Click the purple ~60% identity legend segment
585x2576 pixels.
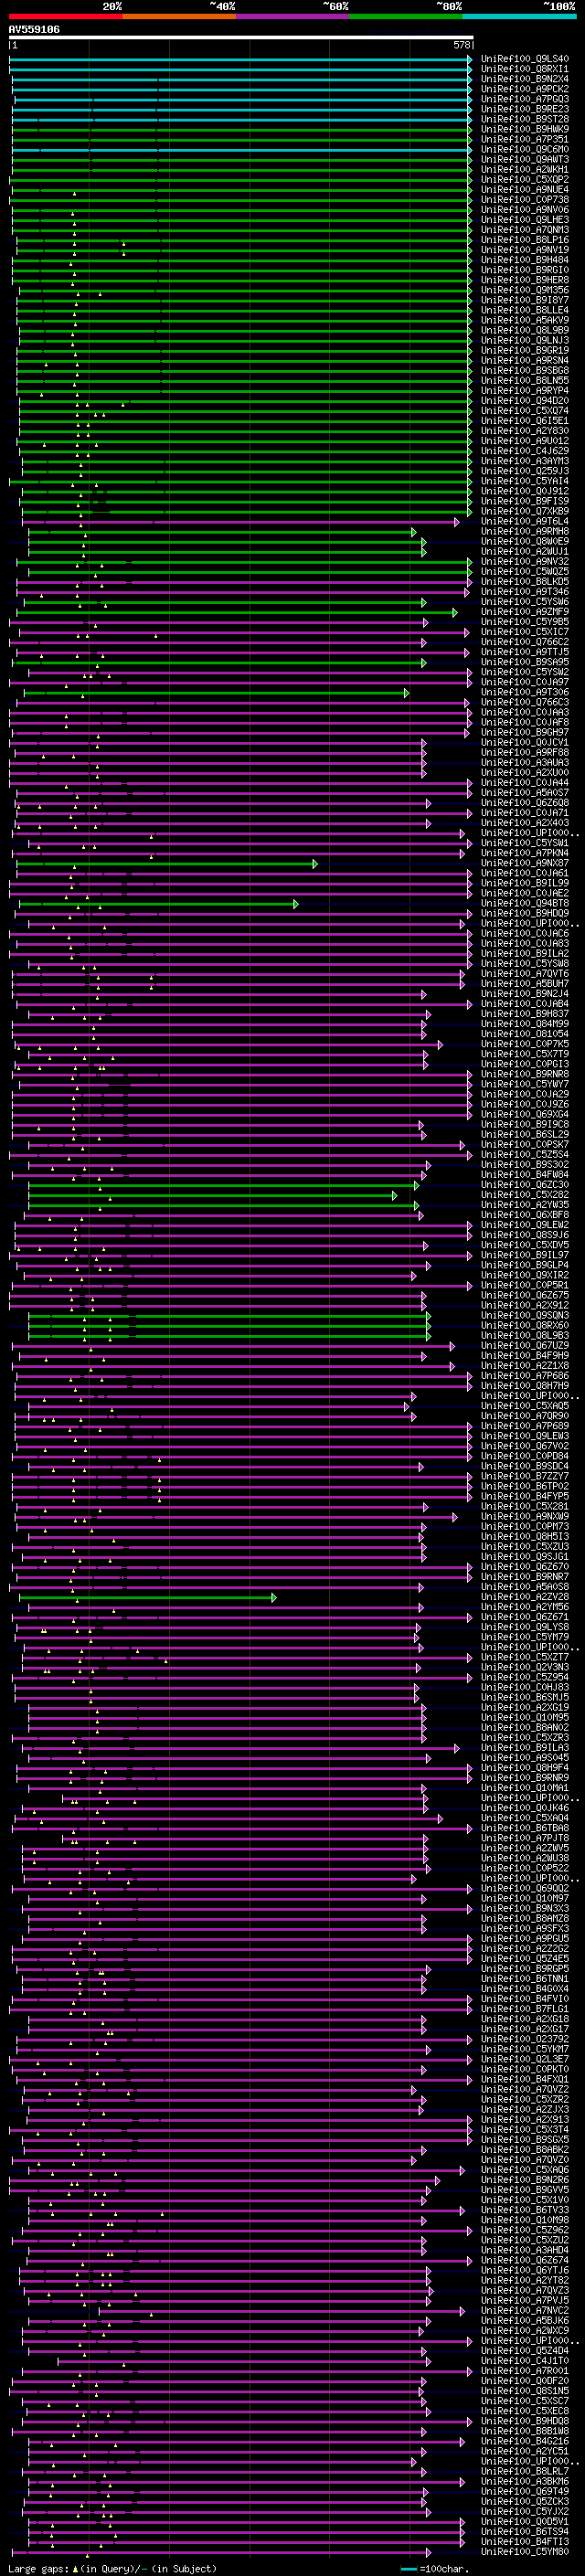coord(292,16)
